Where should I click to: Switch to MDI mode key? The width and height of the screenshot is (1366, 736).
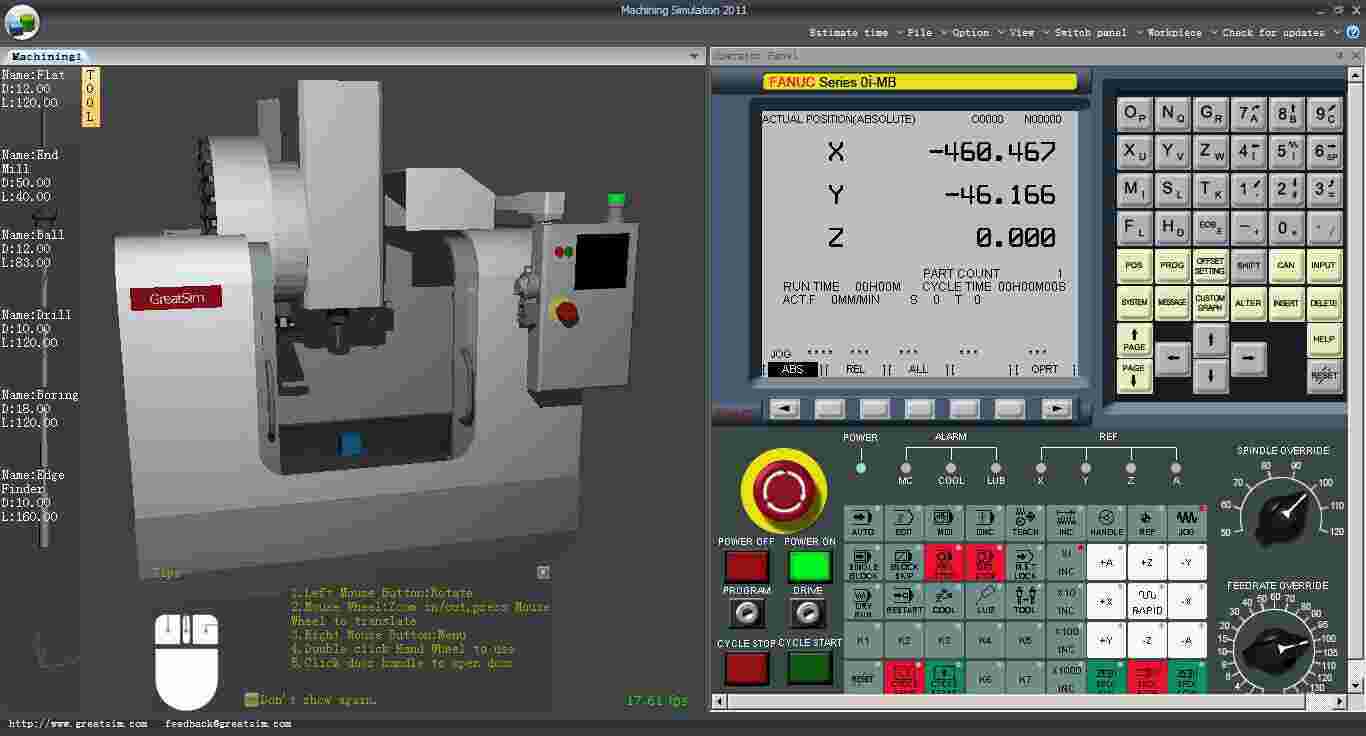pyautogui.click(x=944, y=521)
